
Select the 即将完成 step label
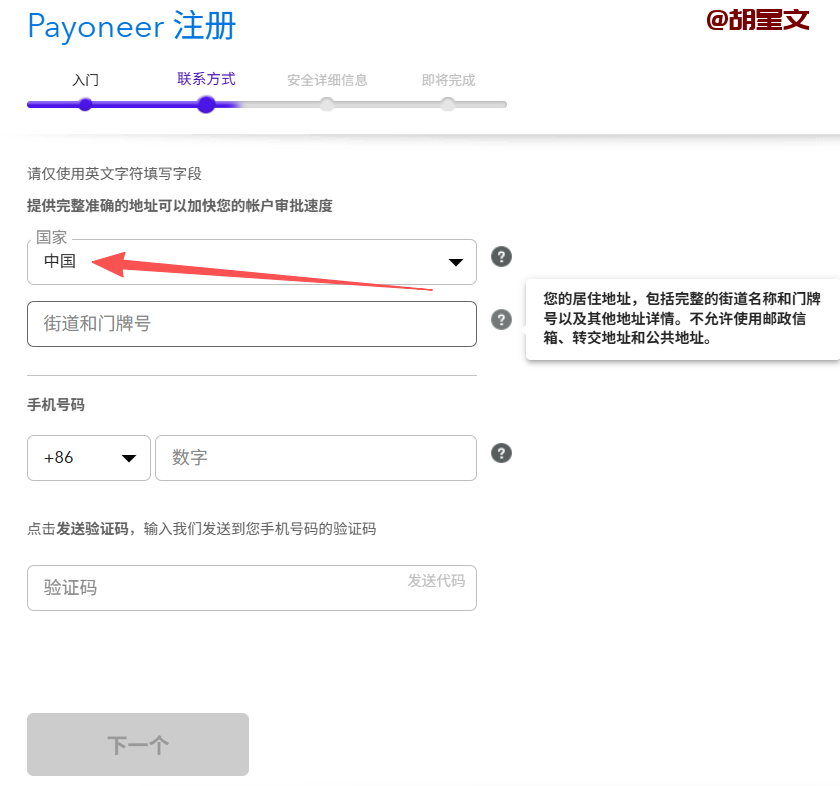point(448,80)
